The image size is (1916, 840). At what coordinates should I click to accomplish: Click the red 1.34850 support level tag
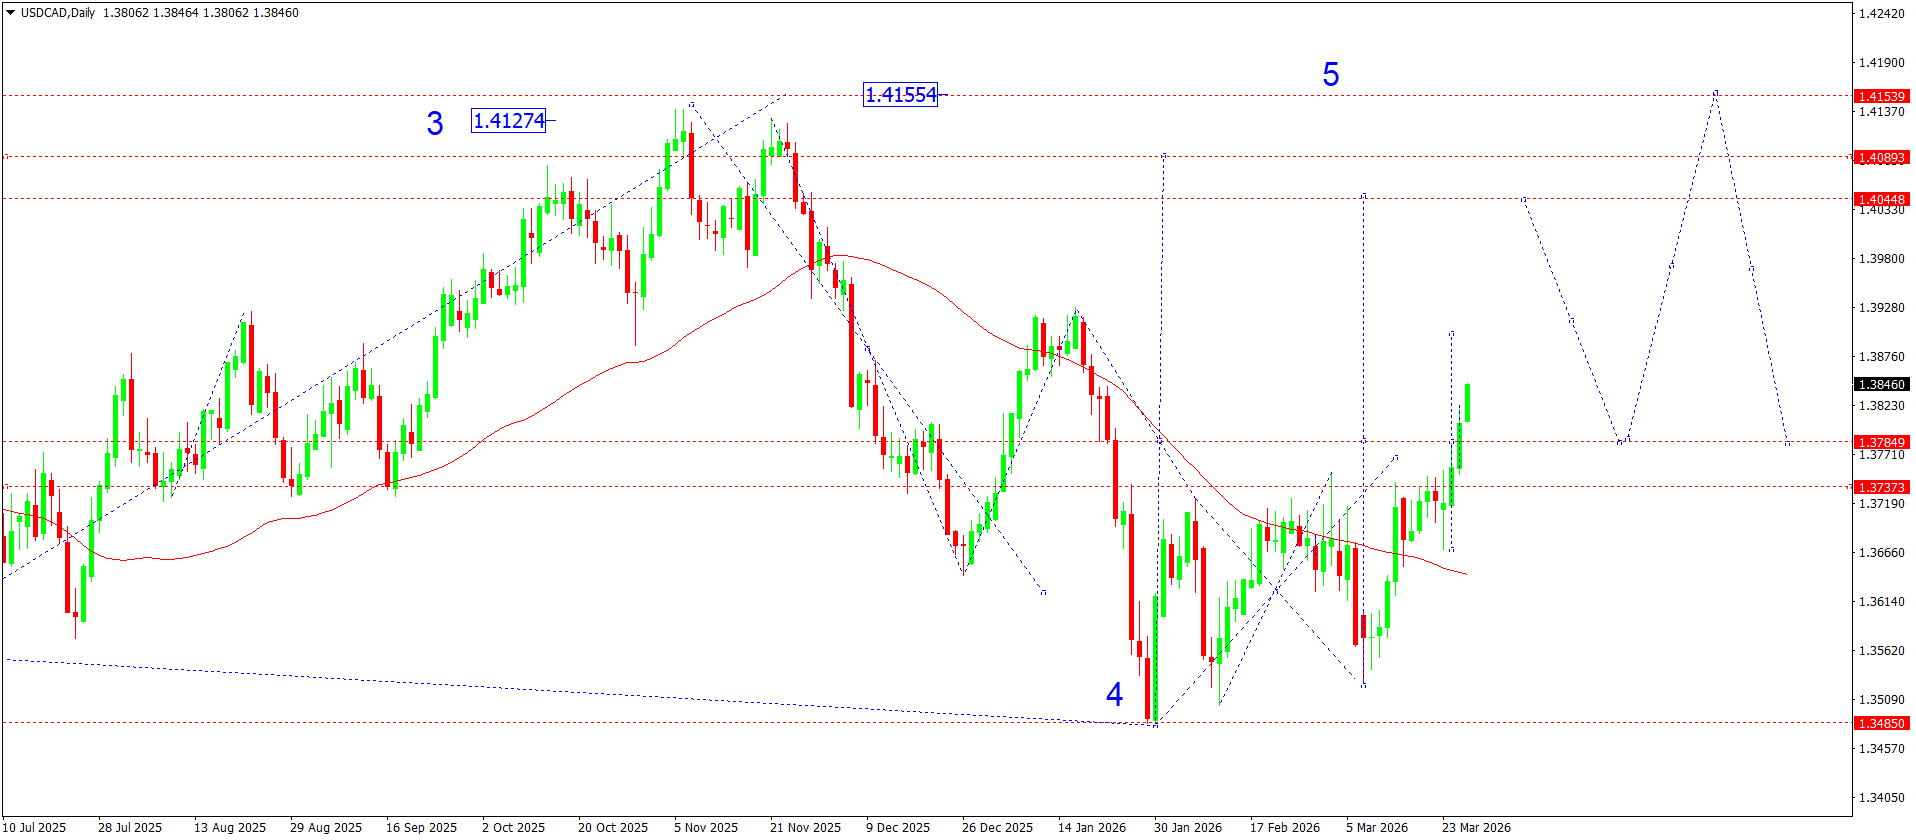1881,723
